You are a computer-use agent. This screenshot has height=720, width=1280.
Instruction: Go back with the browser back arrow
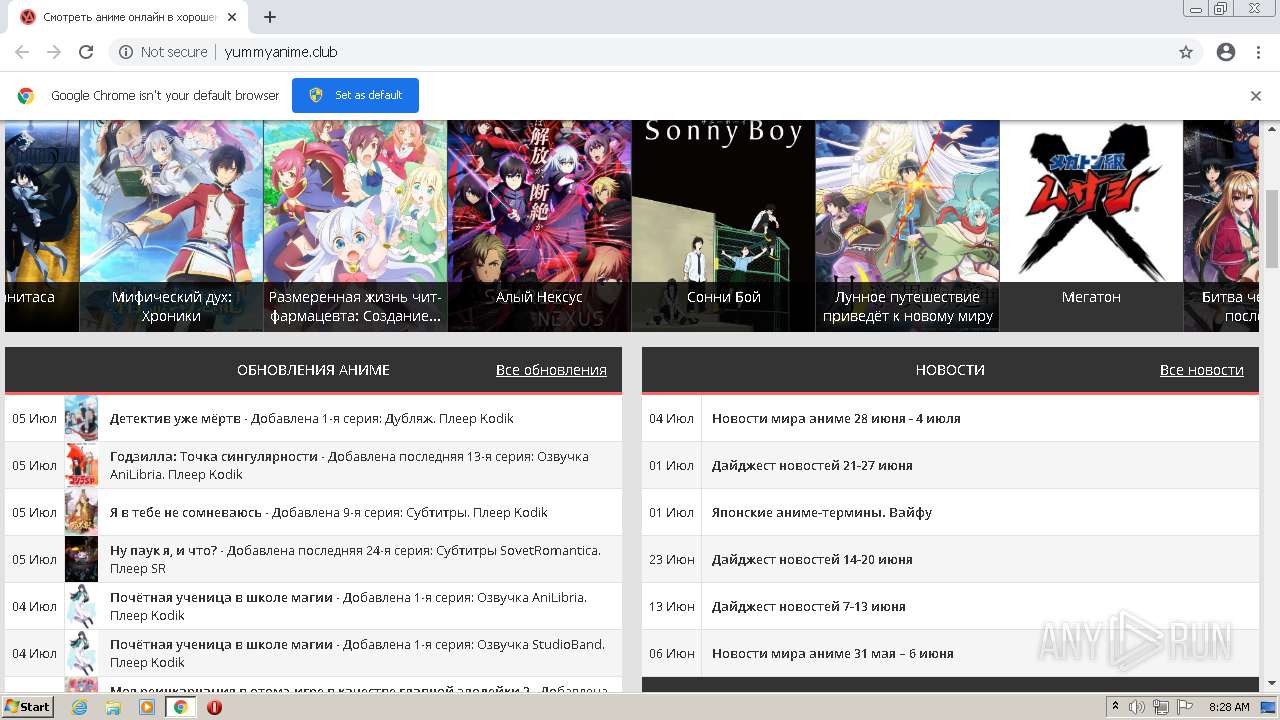22,52
